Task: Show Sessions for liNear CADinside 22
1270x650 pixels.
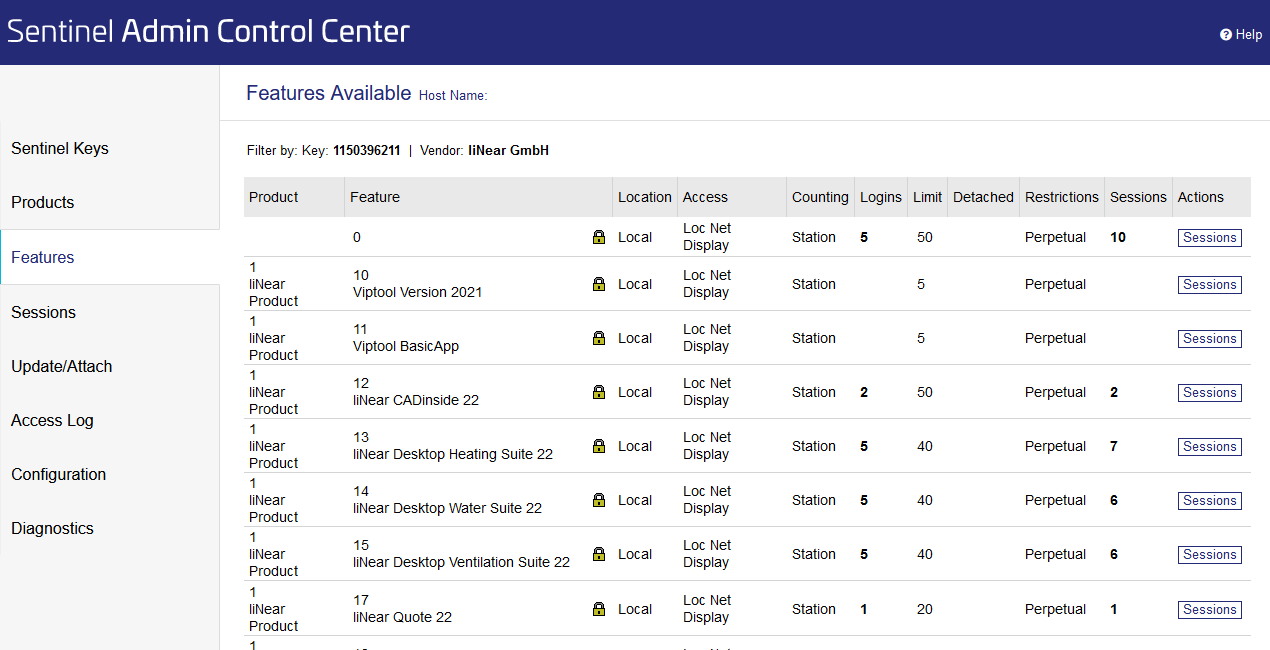Action: [1210, 393]
